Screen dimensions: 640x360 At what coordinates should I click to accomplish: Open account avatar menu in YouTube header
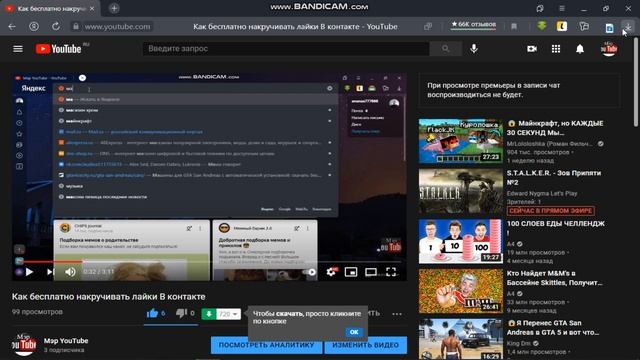[x=609, y=49]
